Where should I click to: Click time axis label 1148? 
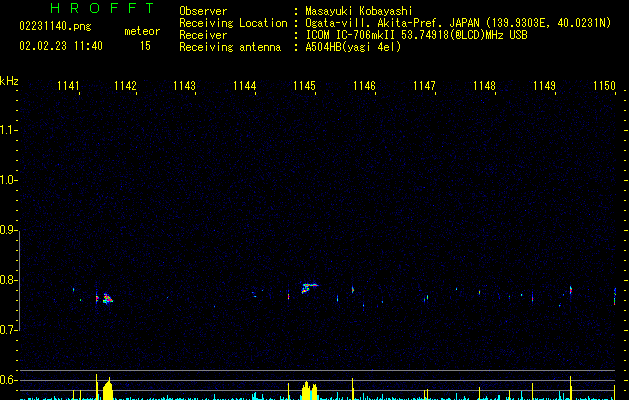(x=485, y=86)
